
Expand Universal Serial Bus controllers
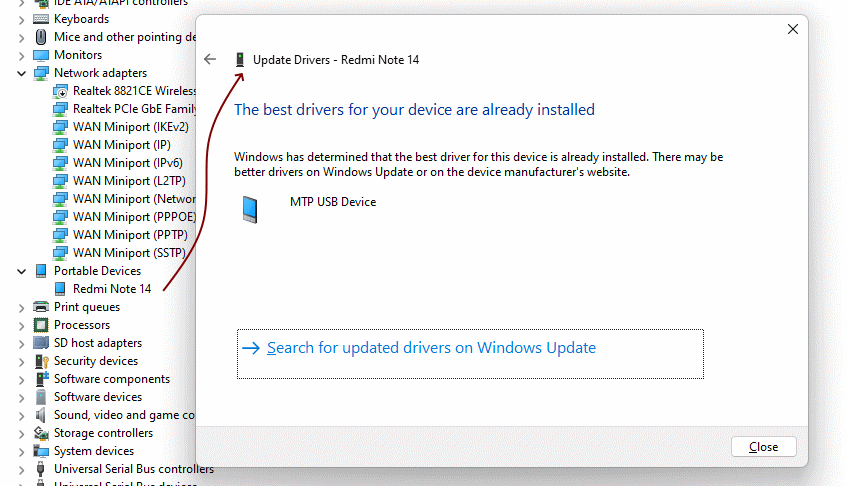click(x=21, y=470)
